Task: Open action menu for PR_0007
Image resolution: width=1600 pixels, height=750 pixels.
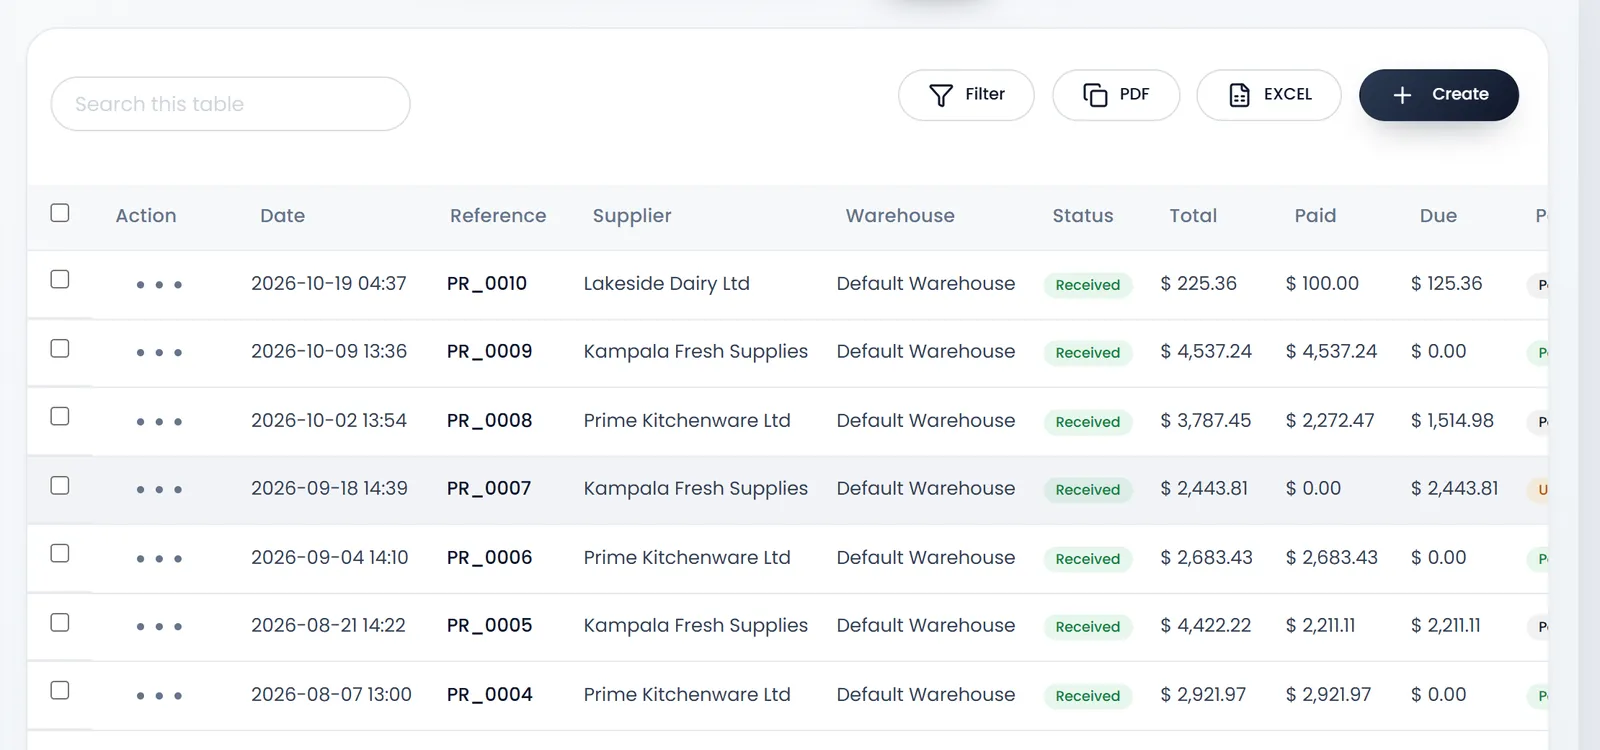Action: tap(159, 490)
